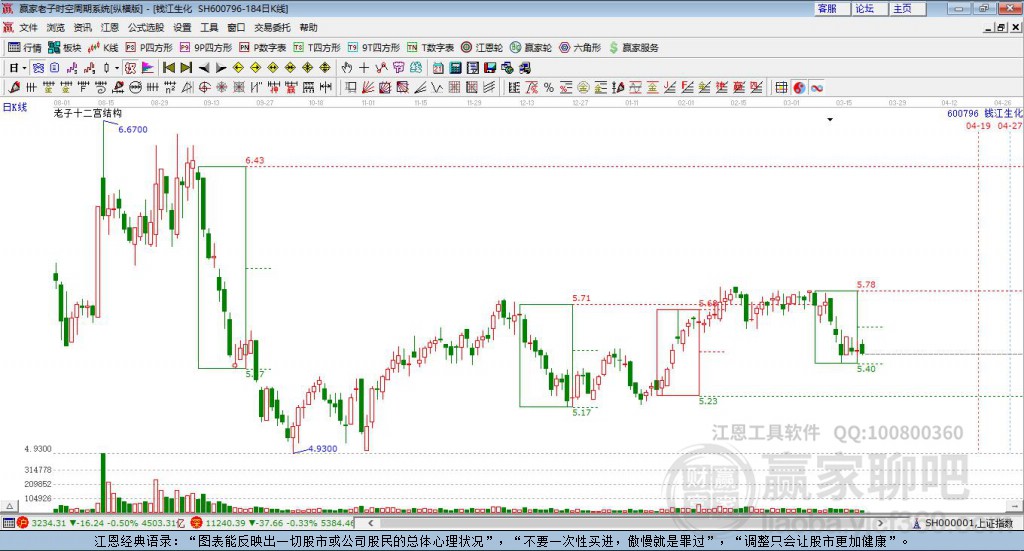Click the small black dropdown triangle above chart
This screenshot has height=551, width=1024.
pos(830,119)
